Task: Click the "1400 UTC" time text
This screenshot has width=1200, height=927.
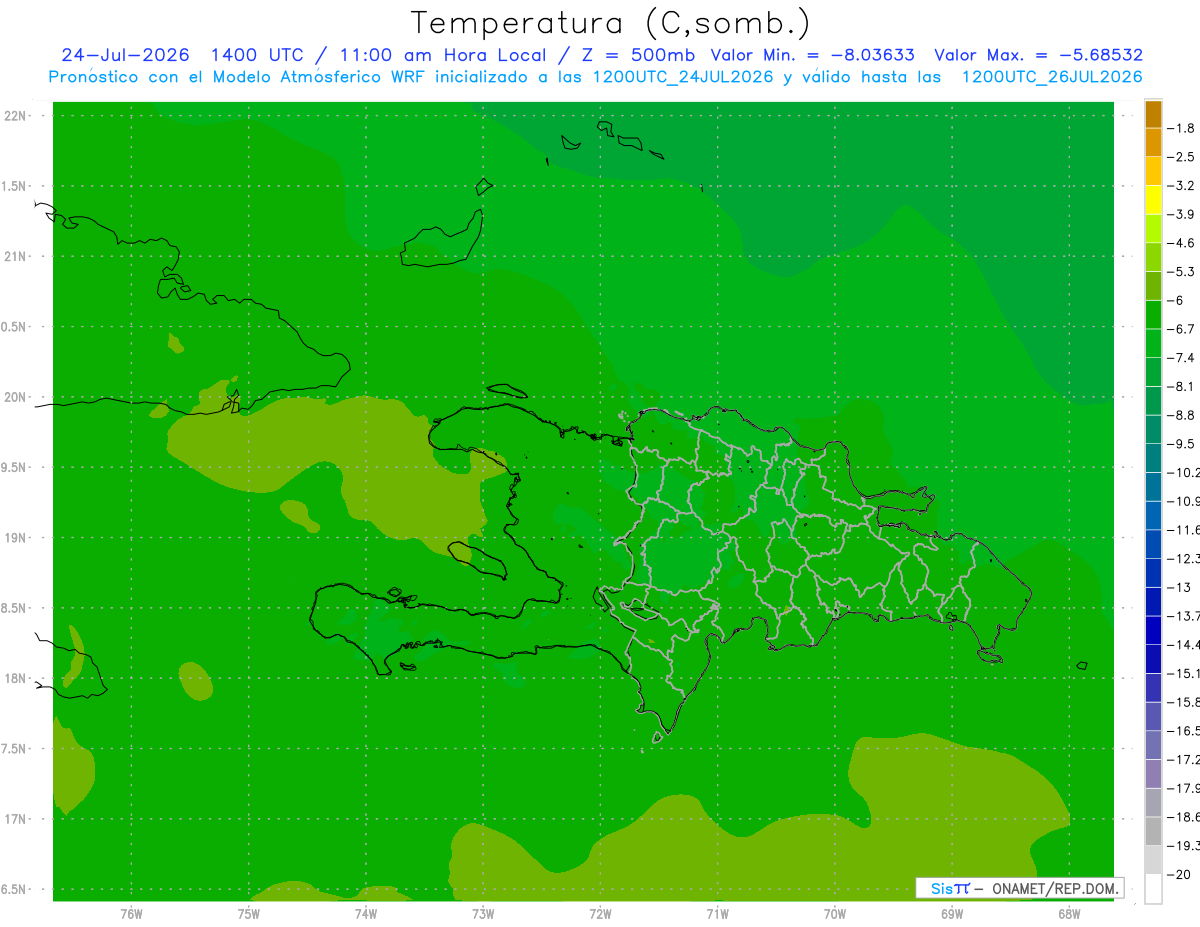Action: (255, 55)
